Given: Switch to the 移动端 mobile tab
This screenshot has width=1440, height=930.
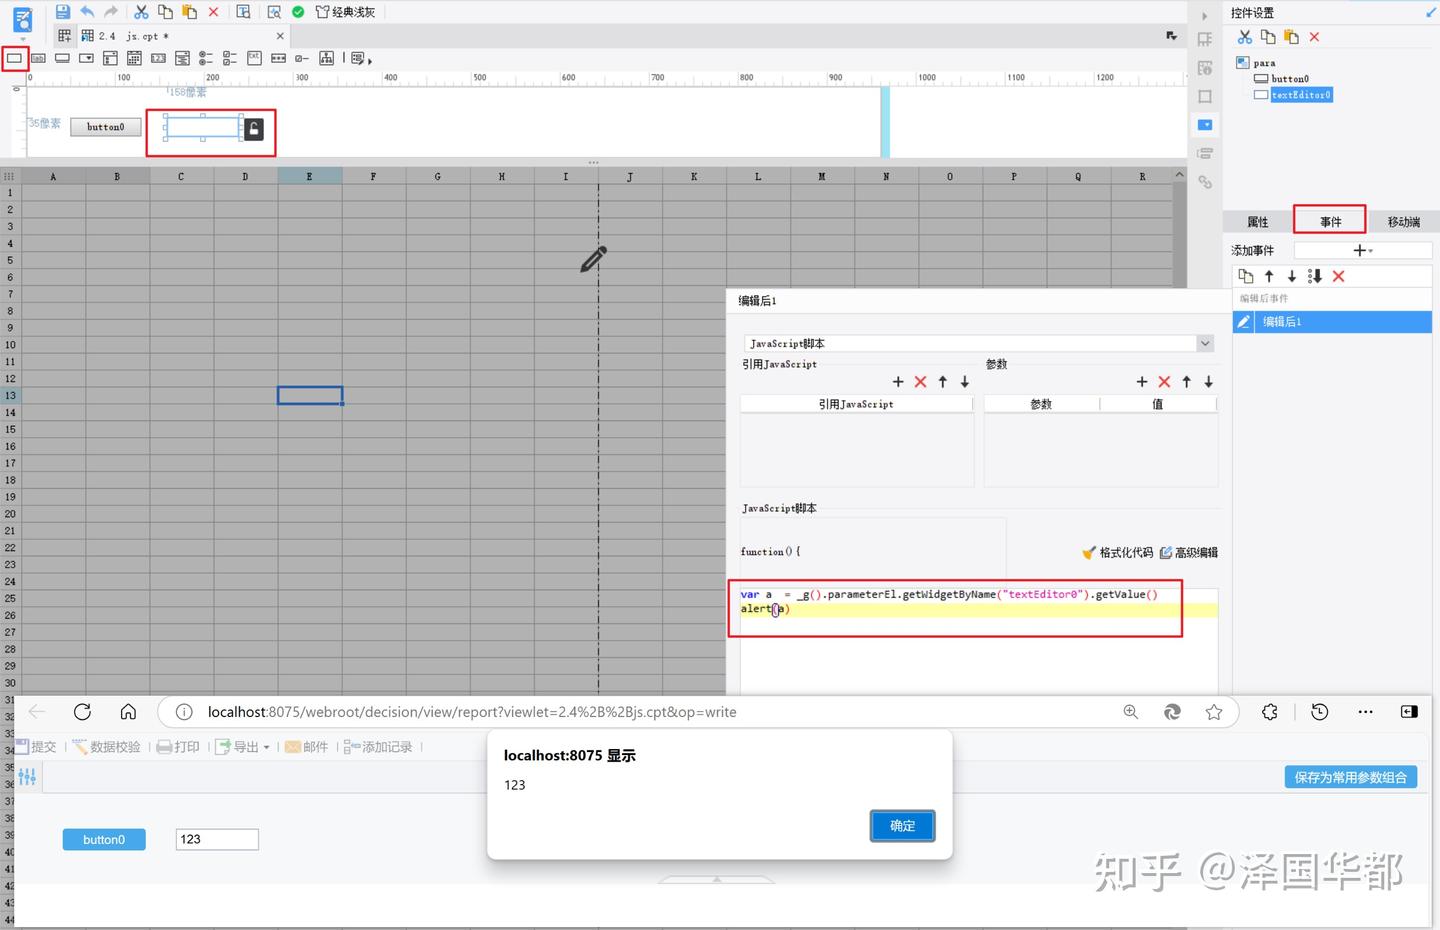Looking at the screenshot, I should 1403,221.
